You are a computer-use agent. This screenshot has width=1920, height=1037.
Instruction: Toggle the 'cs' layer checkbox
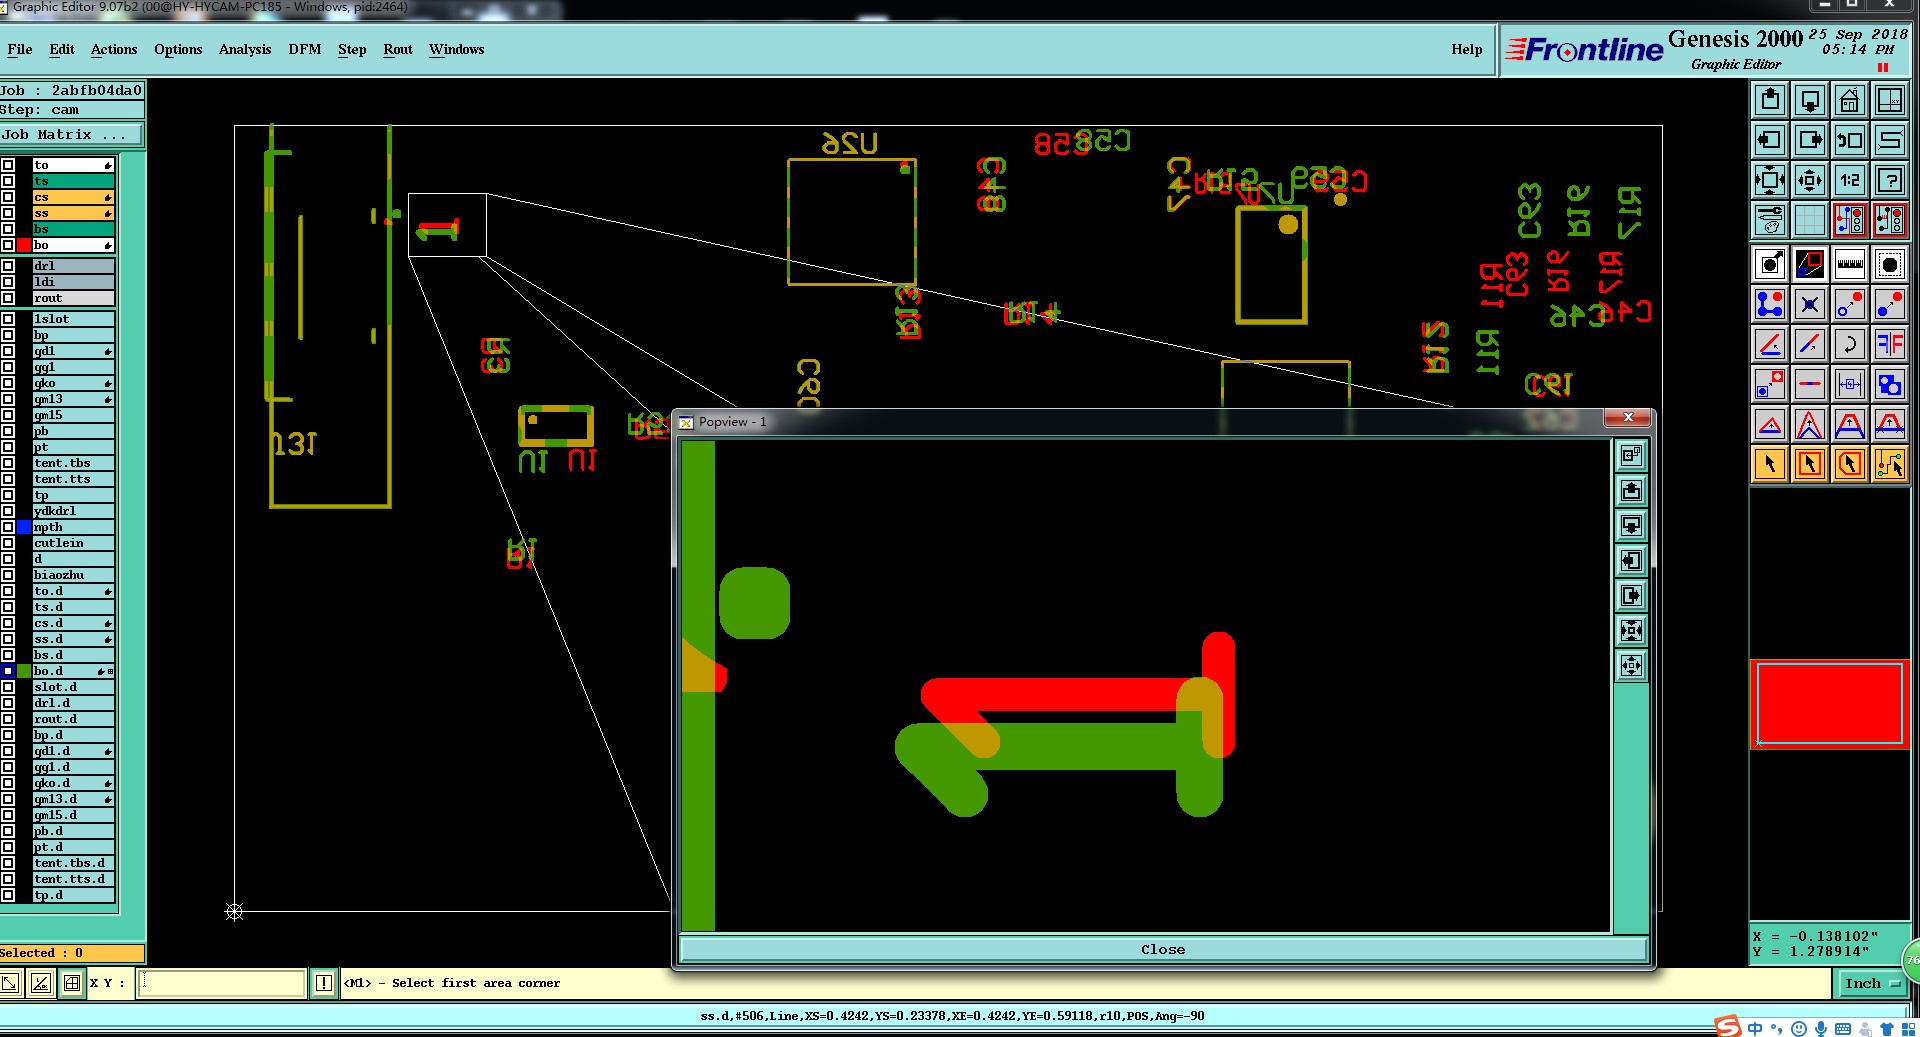8,197
